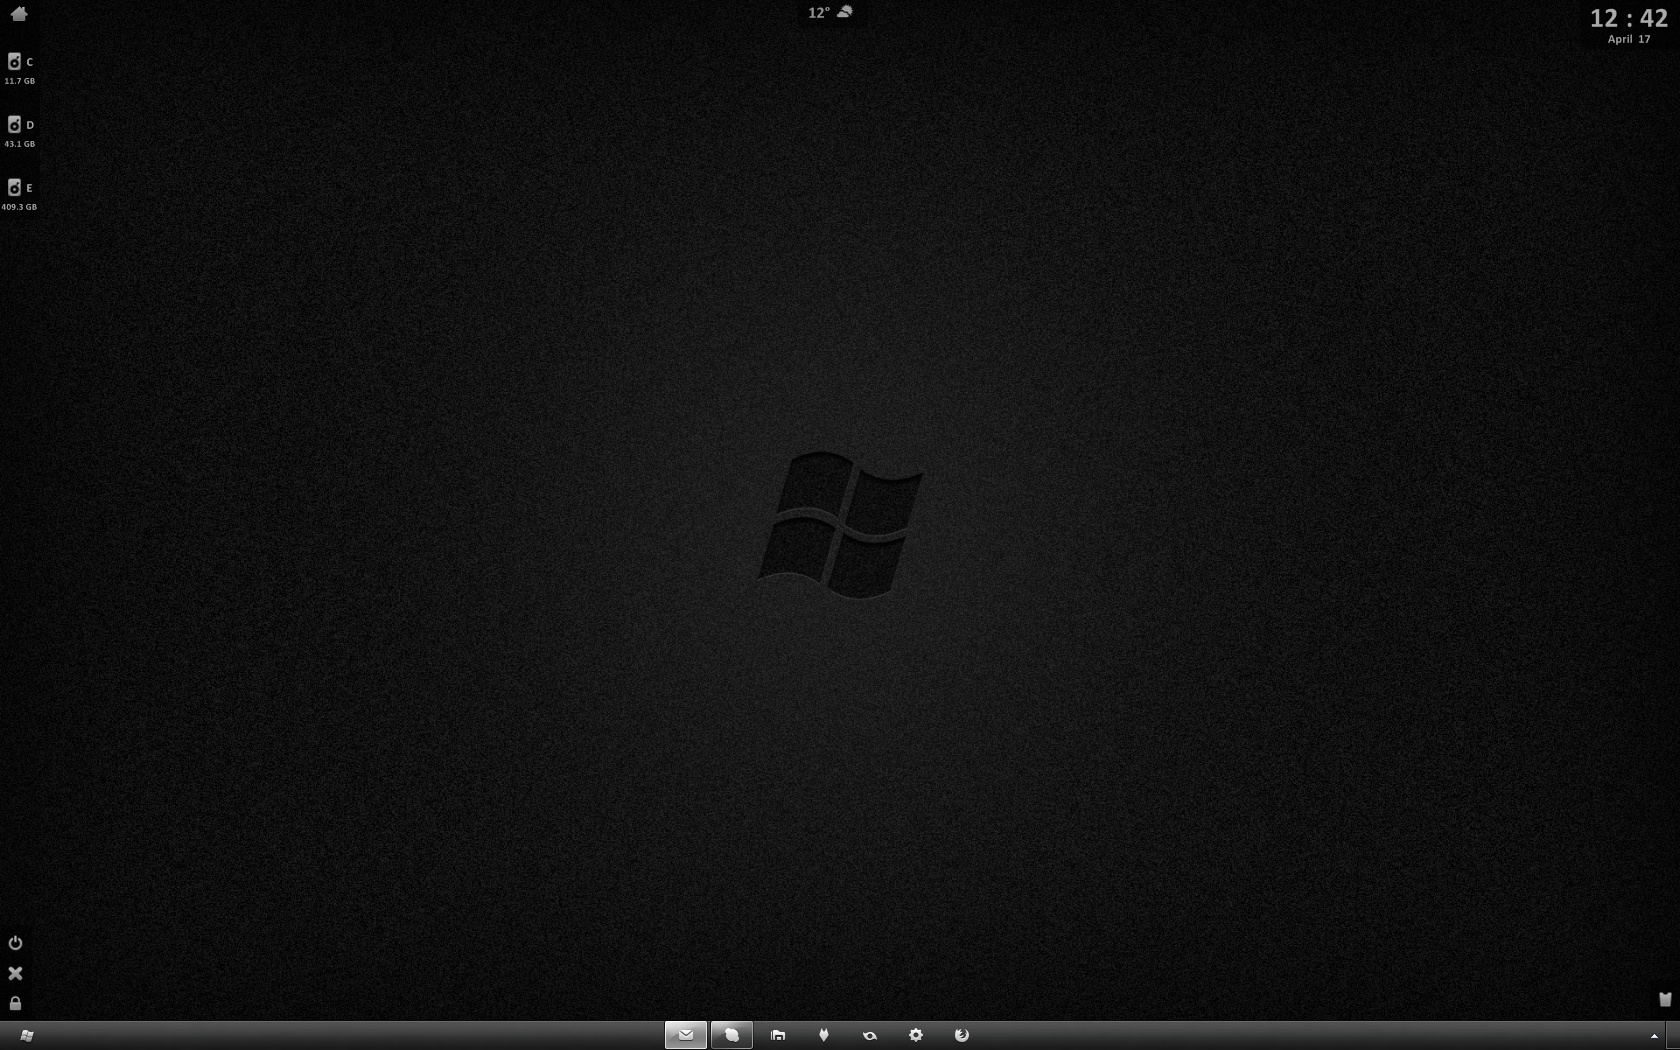Expand the hidden system tray arrow
Viewport: 1680px width, 1050px height.
pos(1654,1036)
